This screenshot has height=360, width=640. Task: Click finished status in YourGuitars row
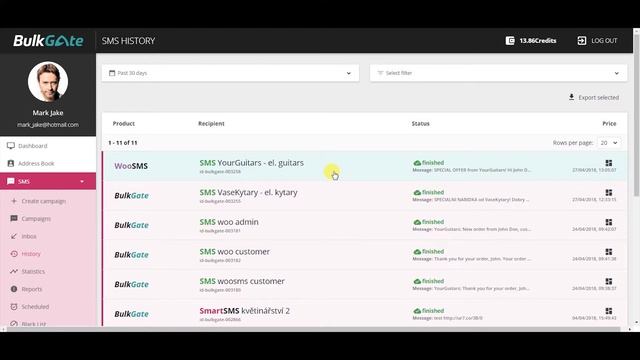(x=429, y=162)
